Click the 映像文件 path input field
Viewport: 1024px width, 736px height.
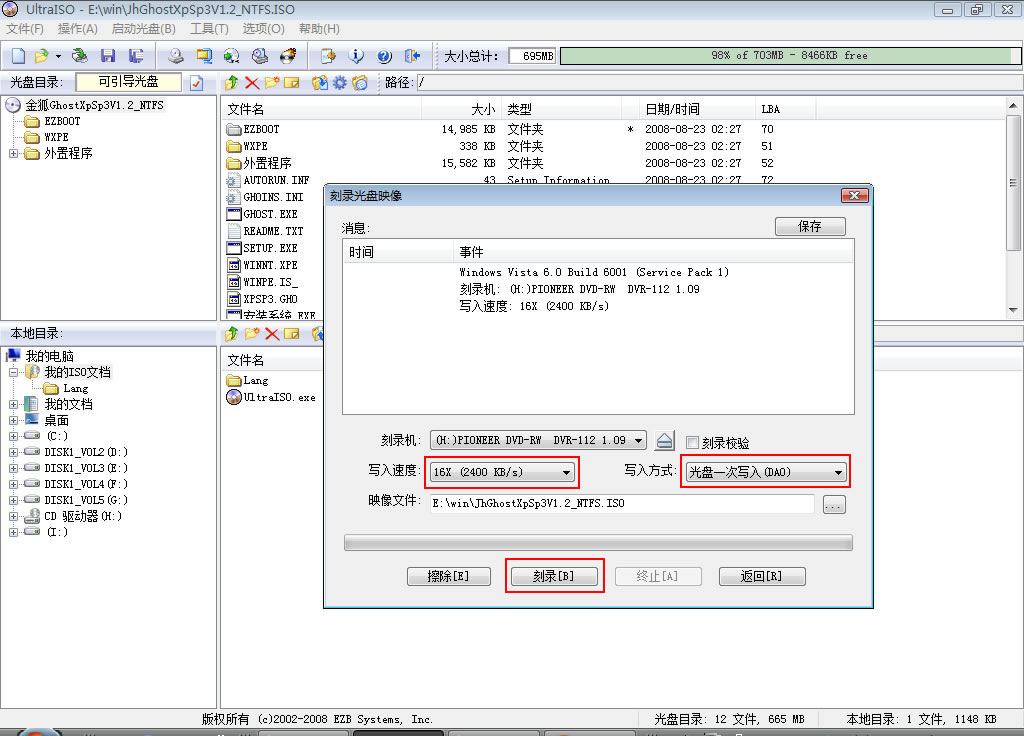click(x=622, y=504)
